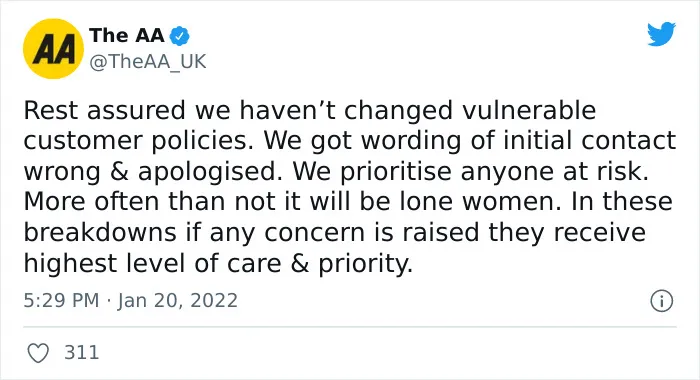This screenshot has width=700, height=380.
Task: Click the line starting 'breakdowns if any'
Action: pyautogui.click(x=334, y=233)
